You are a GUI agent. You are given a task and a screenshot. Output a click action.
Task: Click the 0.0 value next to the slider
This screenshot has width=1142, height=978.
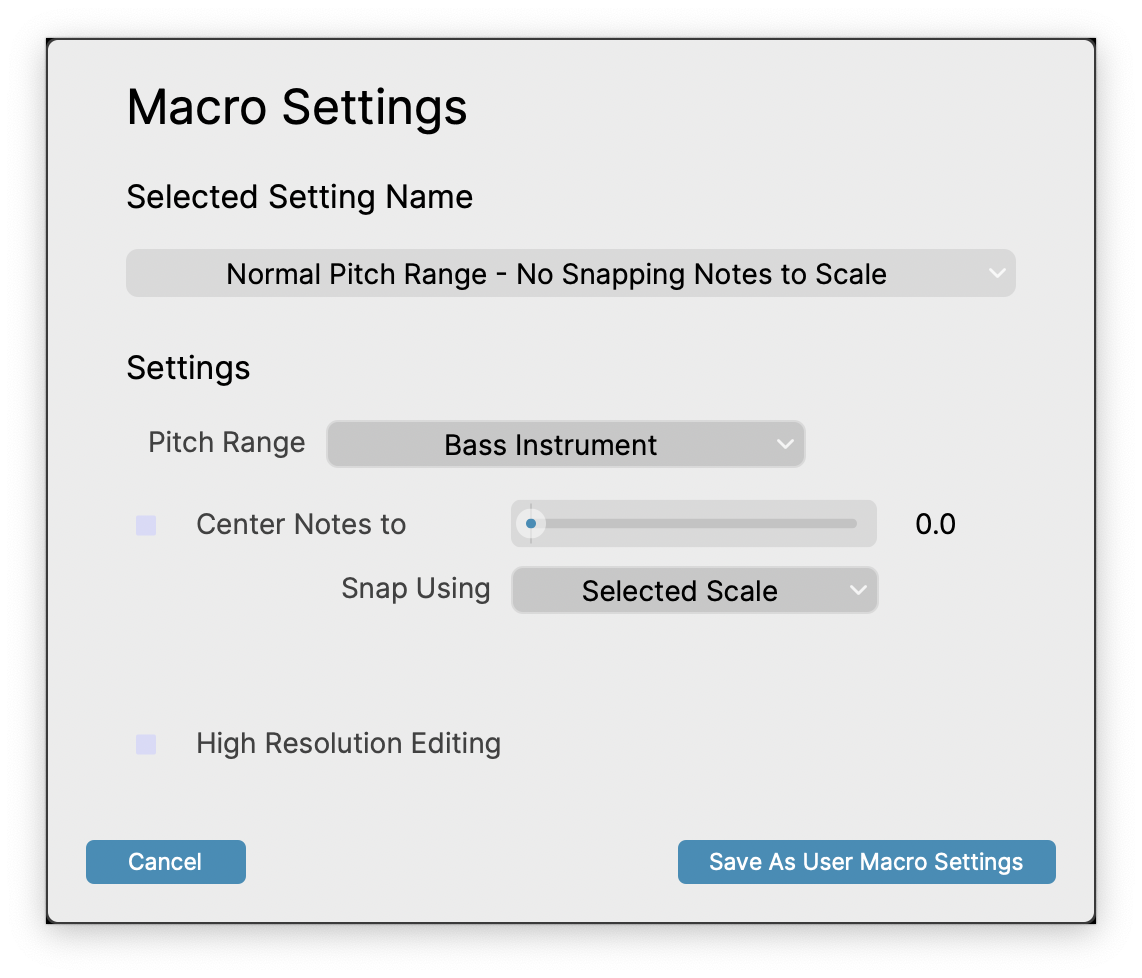pos(935,524)
